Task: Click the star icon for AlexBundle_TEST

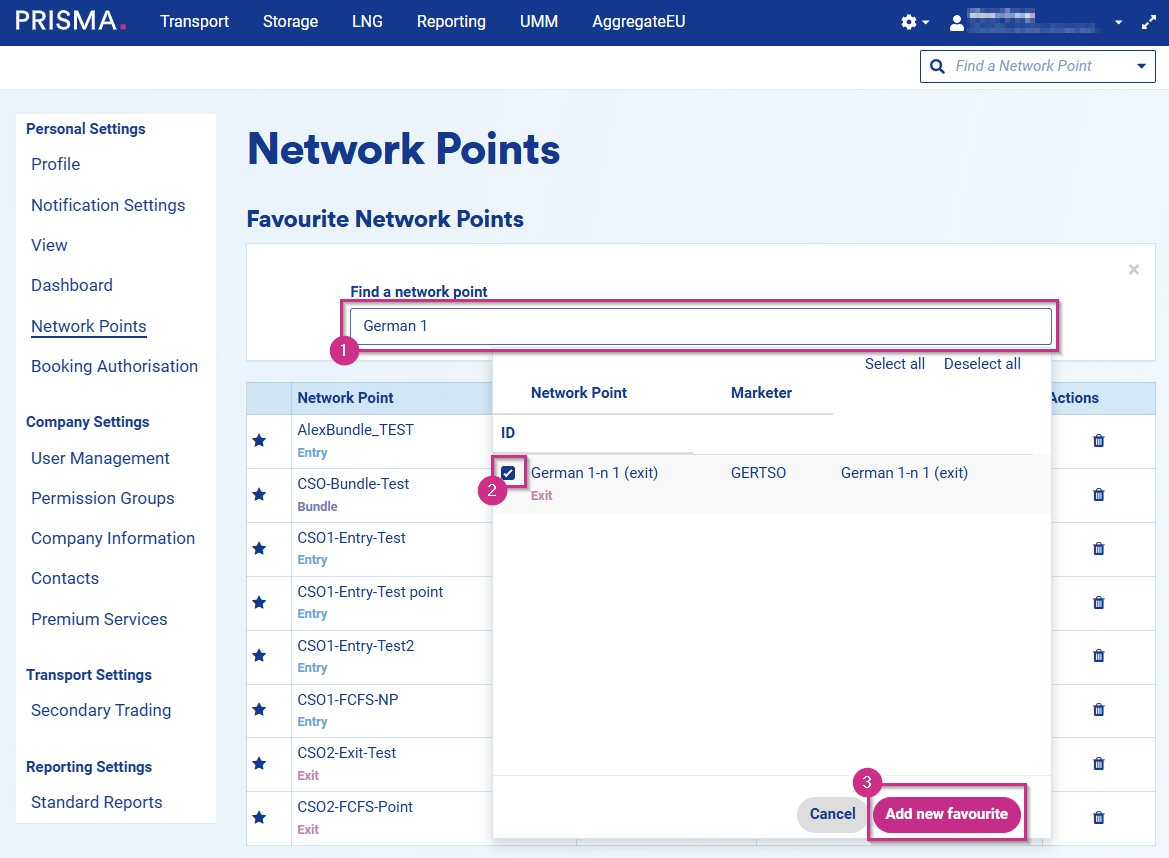Action: coord(259,441)
